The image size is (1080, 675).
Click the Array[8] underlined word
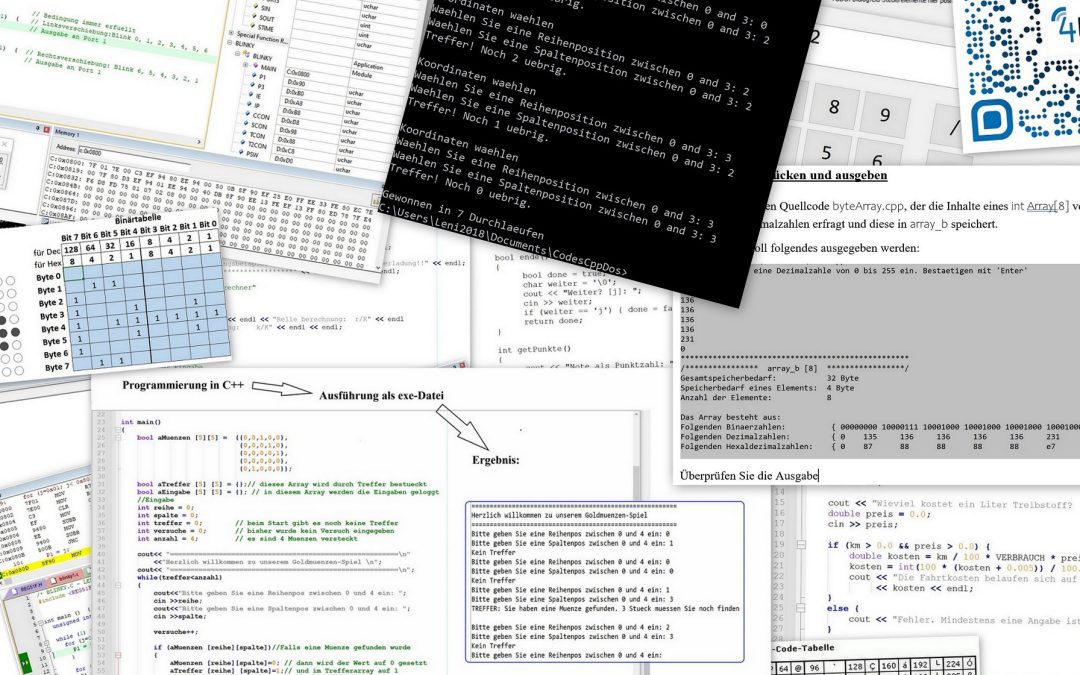tap(1048, 206)
